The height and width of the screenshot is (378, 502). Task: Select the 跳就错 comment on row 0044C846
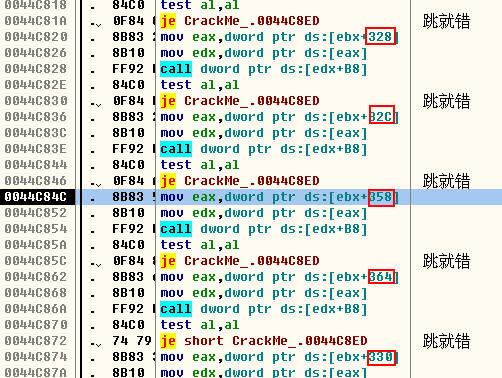[x=446, y=181]
